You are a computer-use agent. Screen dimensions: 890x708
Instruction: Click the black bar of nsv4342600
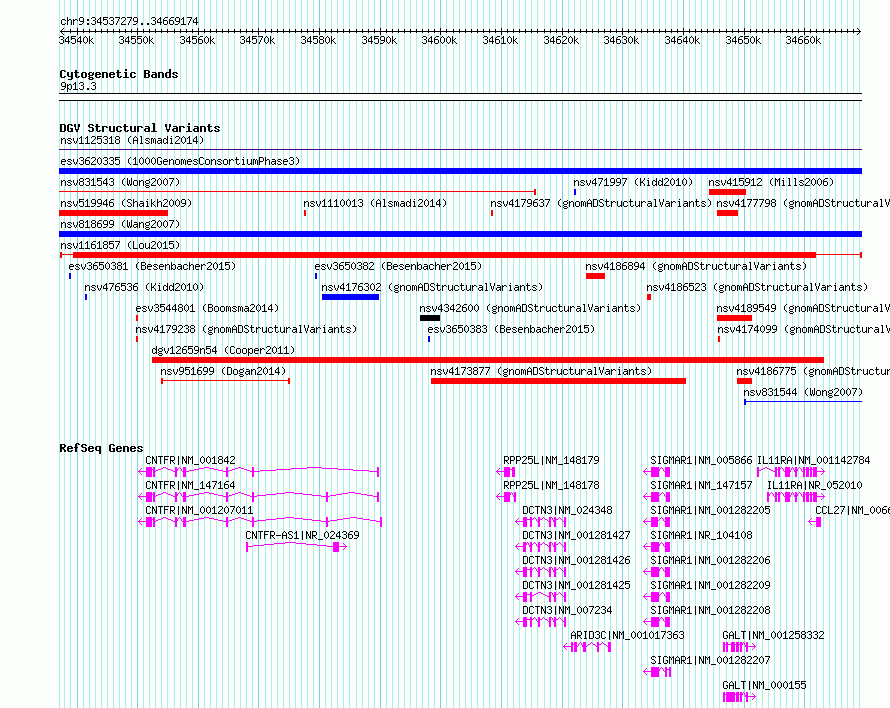point(430,318)
